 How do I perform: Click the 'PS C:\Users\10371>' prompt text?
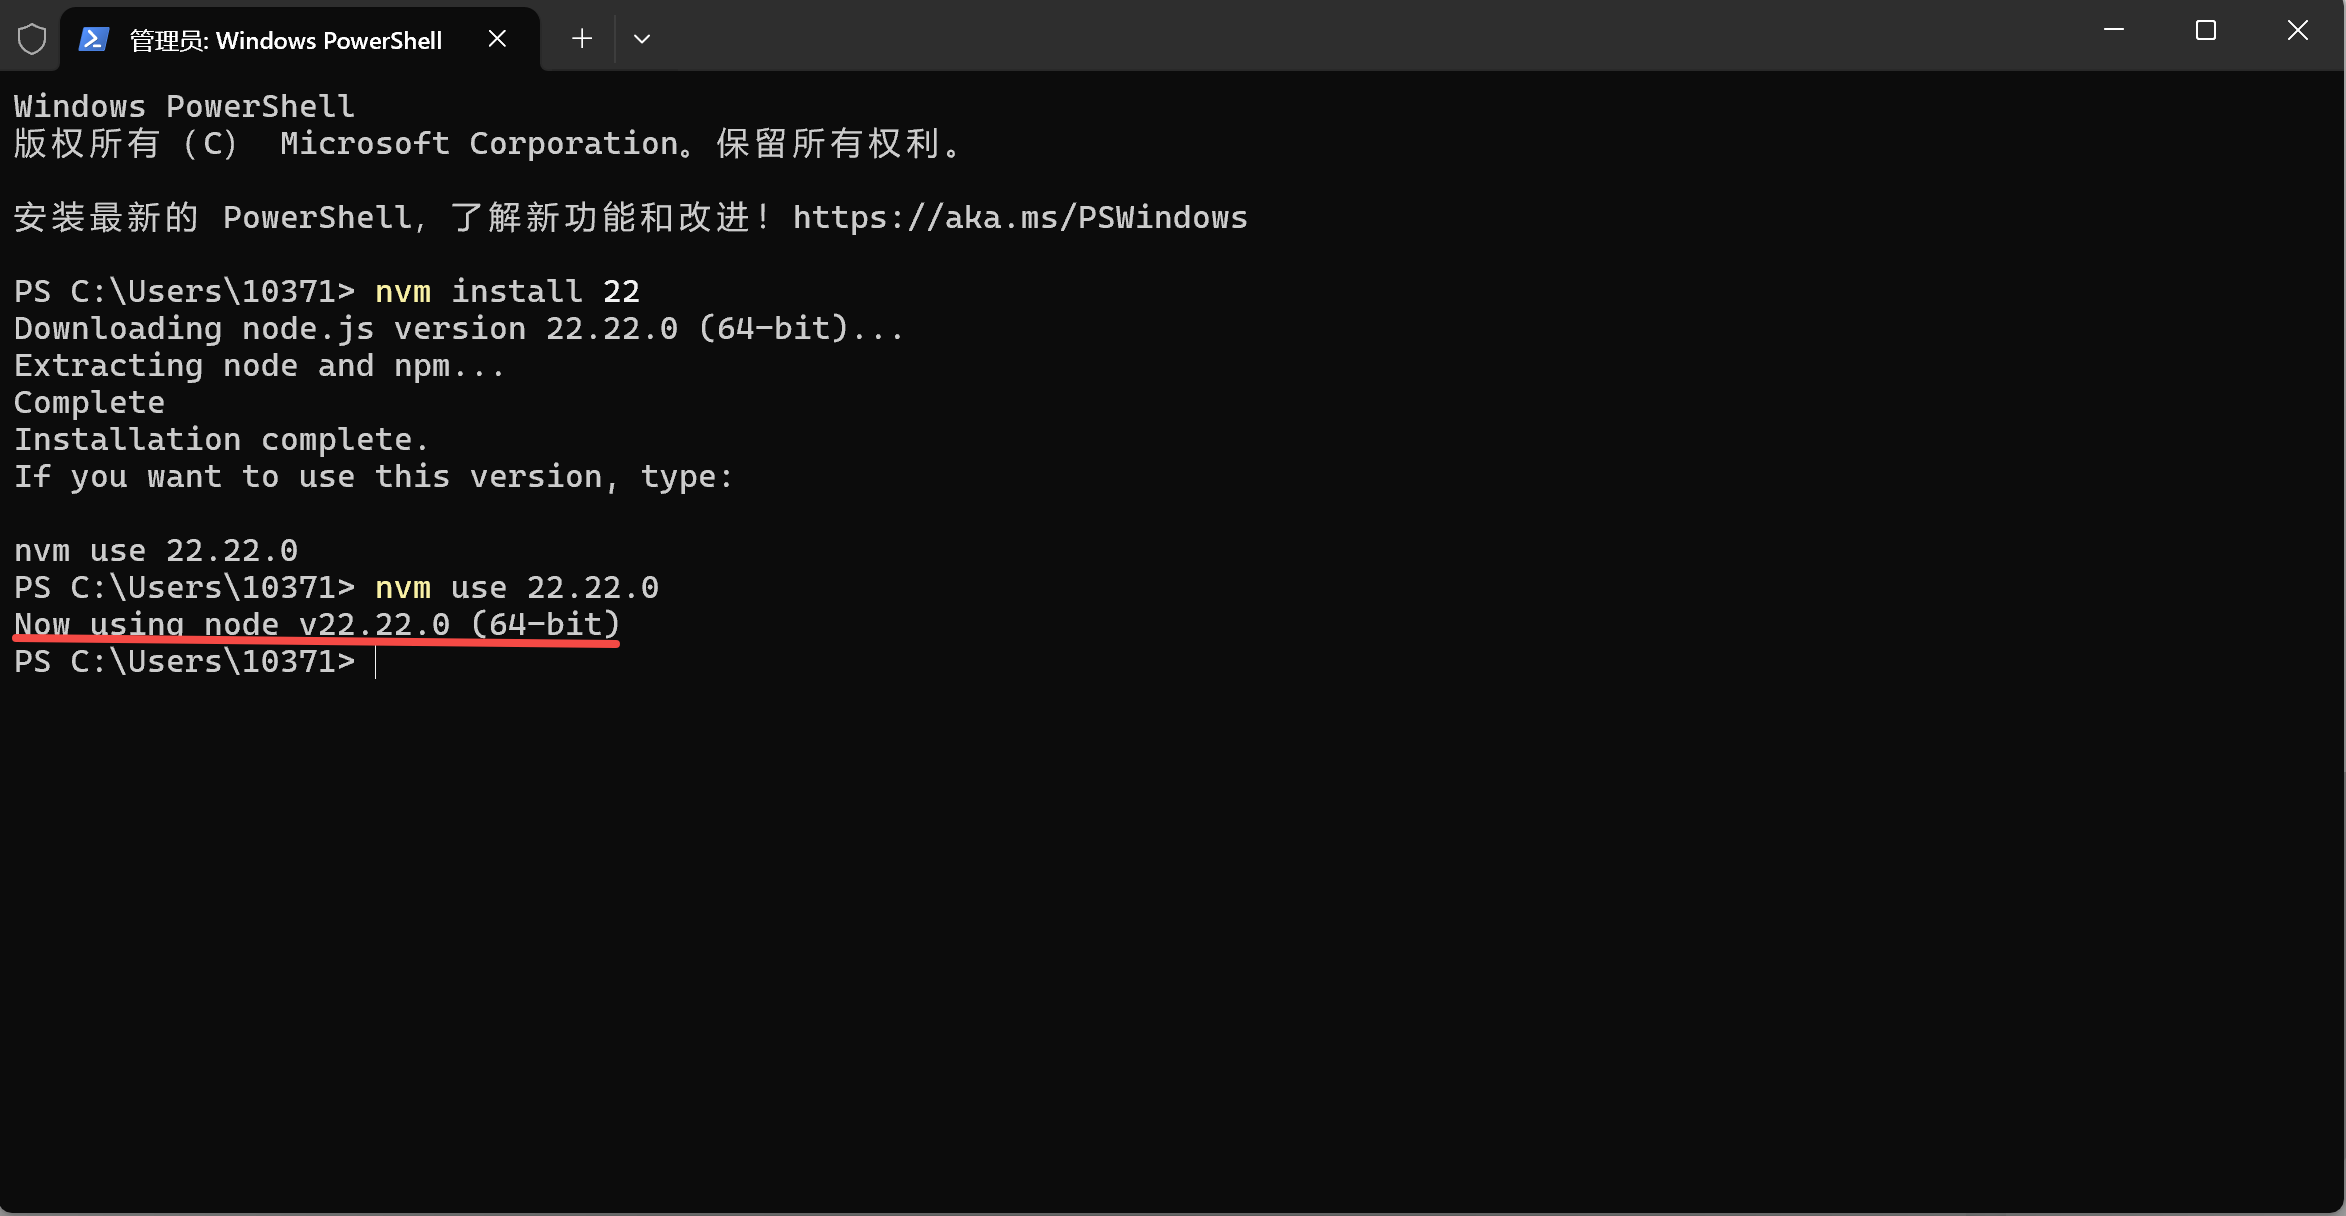point(184,661)
